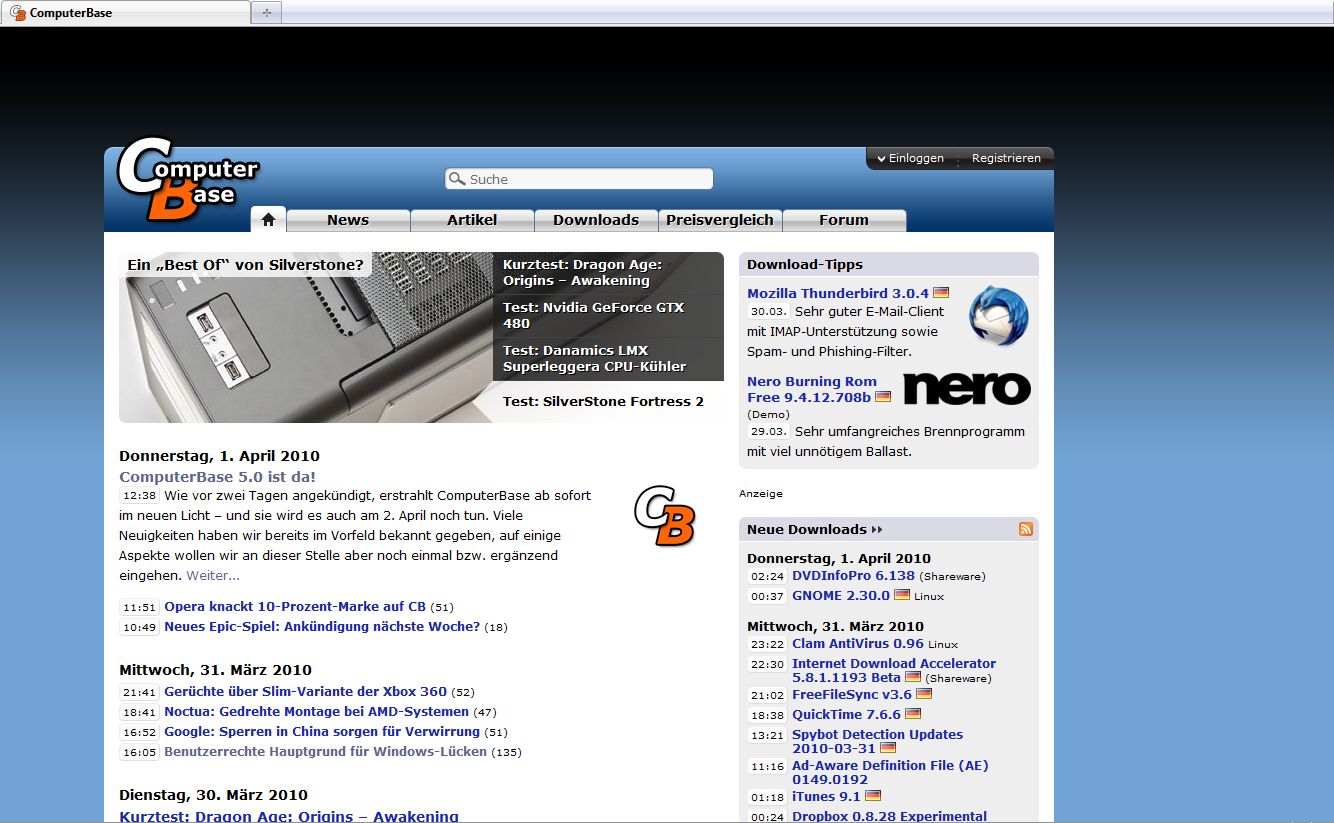1334x823 pixels.
Task: Click German flag next to iTunes 9.1
Action: (x=873, y=796)
